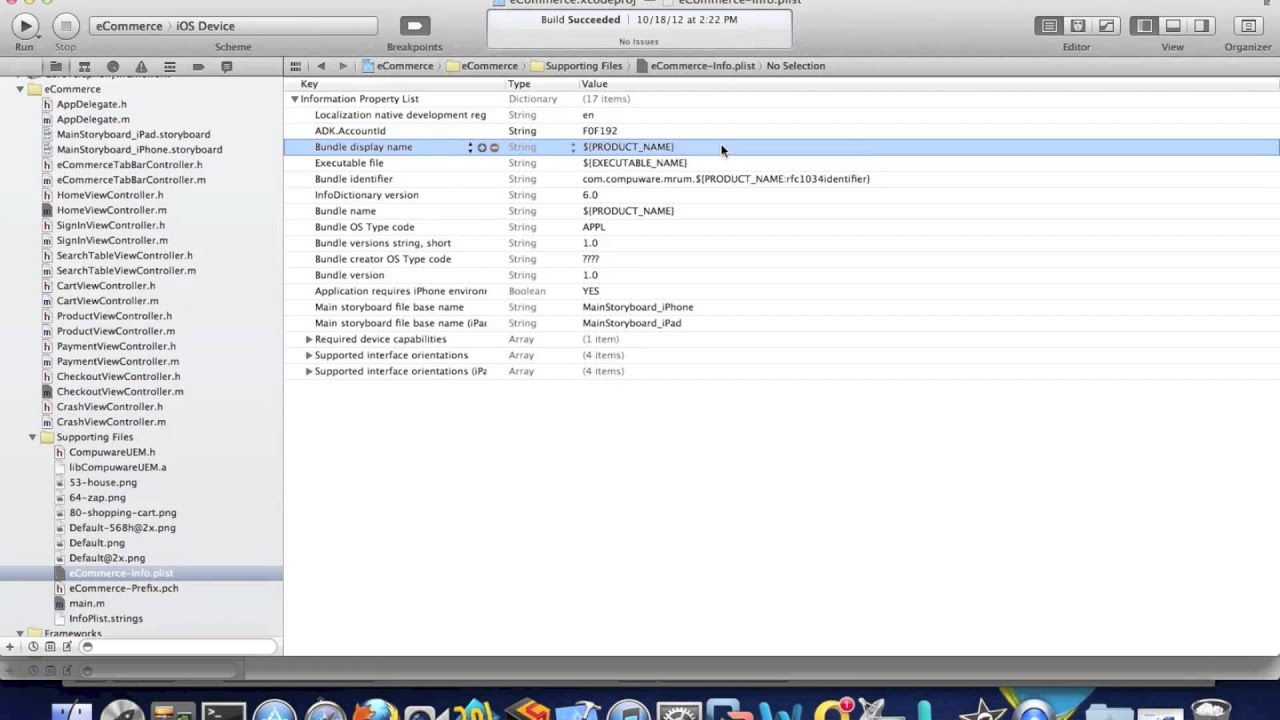Open type popup for Bundle display name

click(x=573, y=147)
